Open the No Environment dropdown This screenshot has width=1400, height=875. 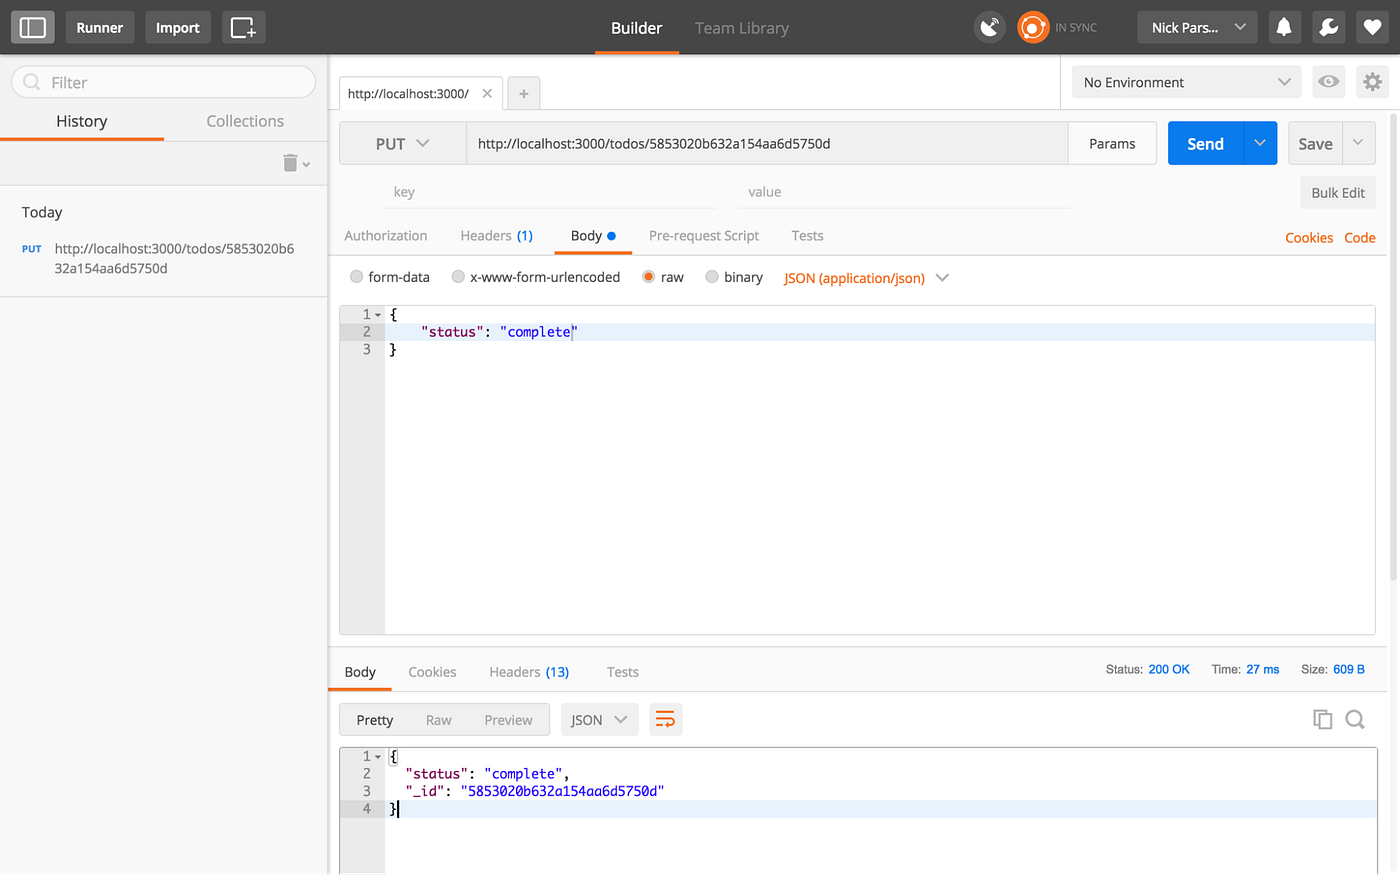point(1186,81)
